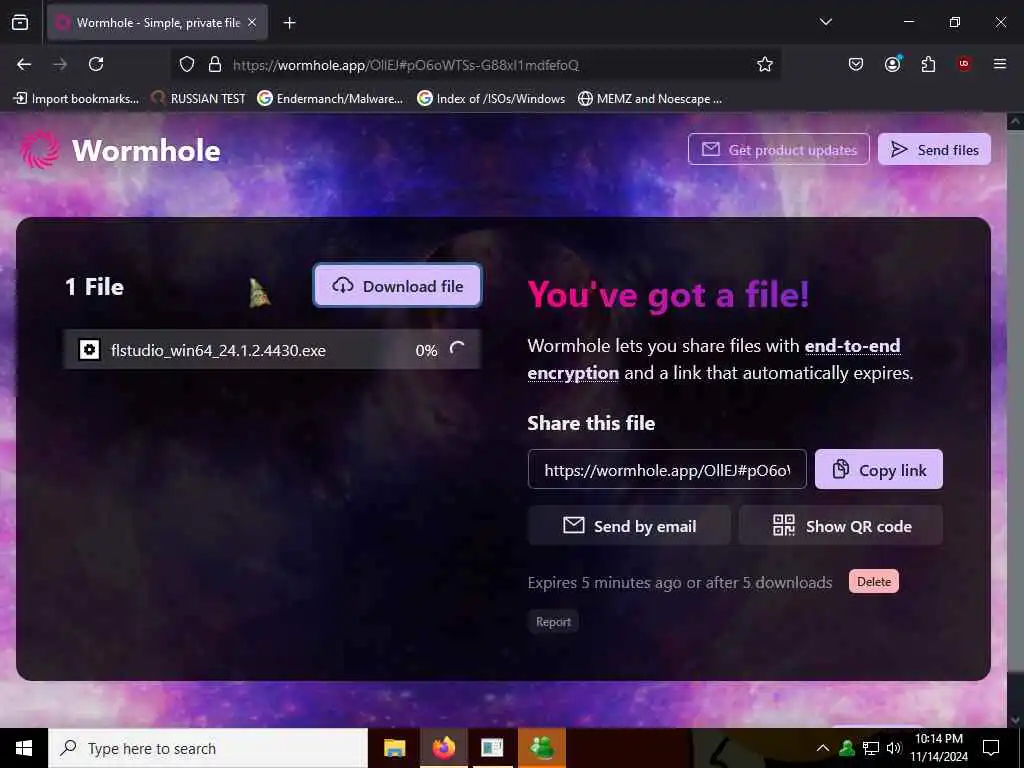
Task: Reload the current page
Action: [96, 64]
